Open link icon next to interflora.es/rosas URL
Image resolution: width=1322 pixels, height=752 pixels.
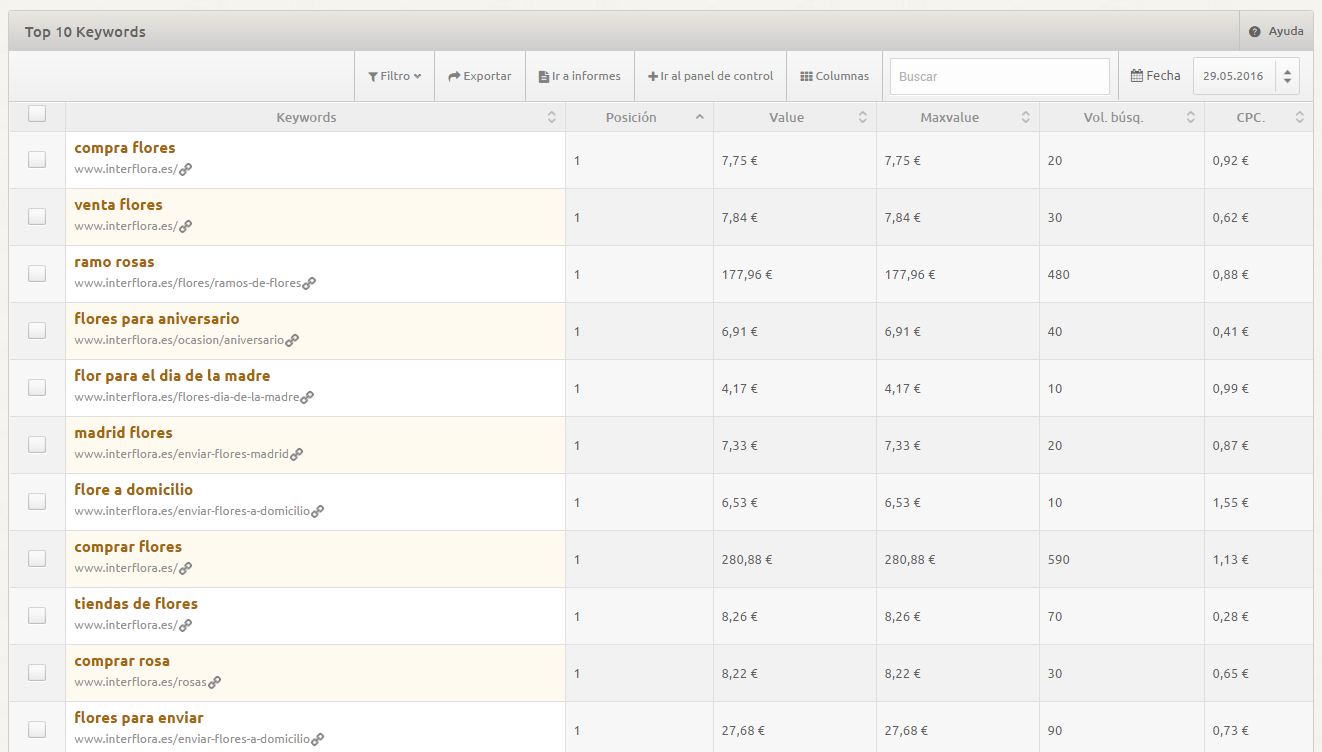(x=214, y=682)
